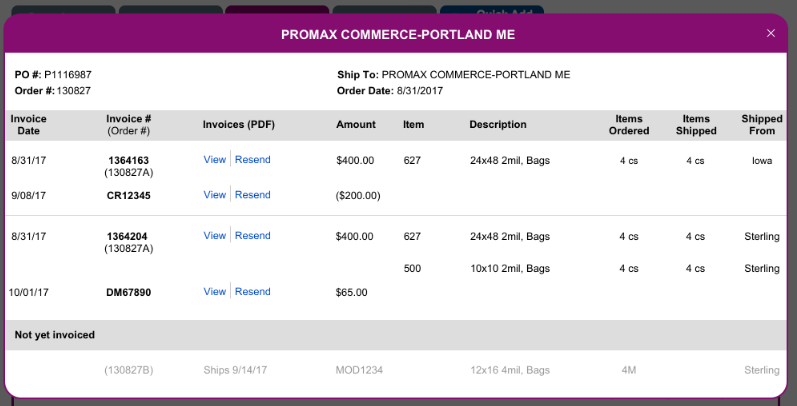Resend debit memo DM67890
Viewport: 797px width, 406px height.
click(x=253, y=292)
